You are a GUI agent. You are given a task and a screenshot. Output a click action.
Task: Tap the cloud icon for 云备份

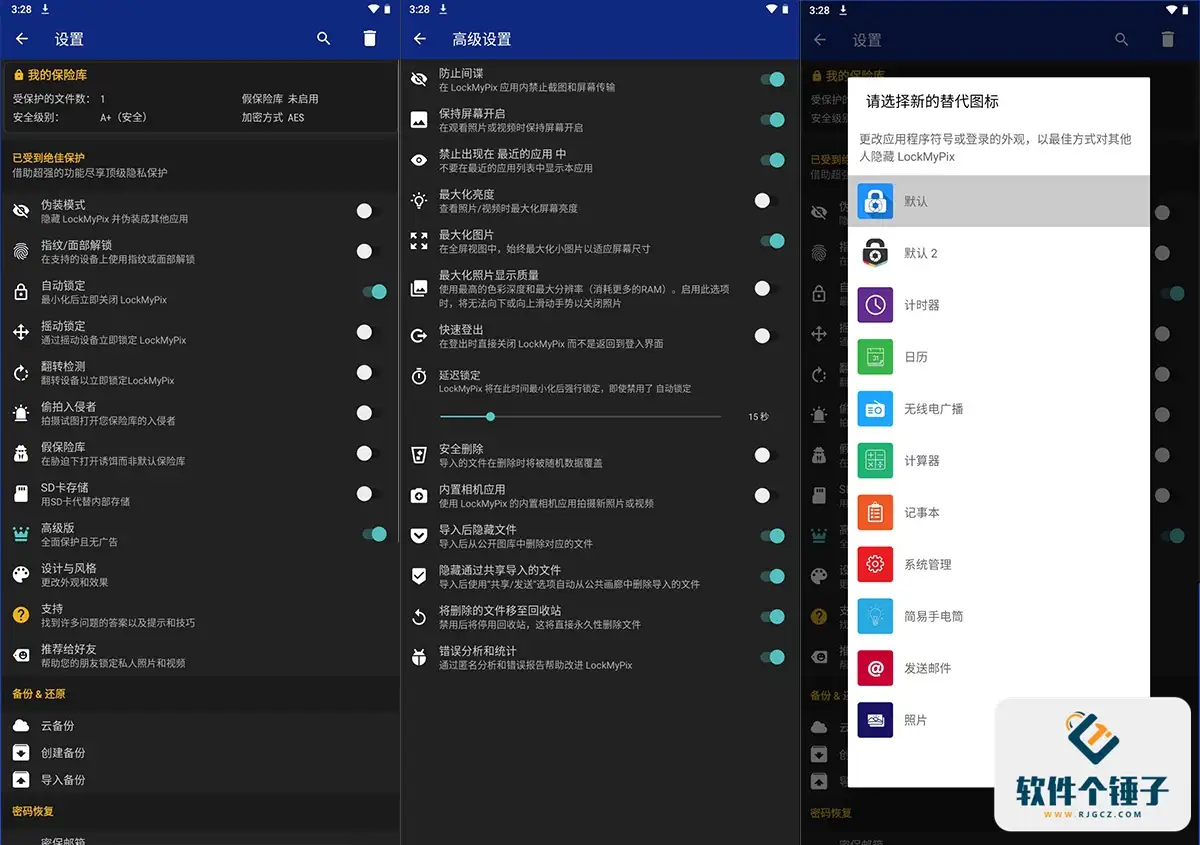21,726
